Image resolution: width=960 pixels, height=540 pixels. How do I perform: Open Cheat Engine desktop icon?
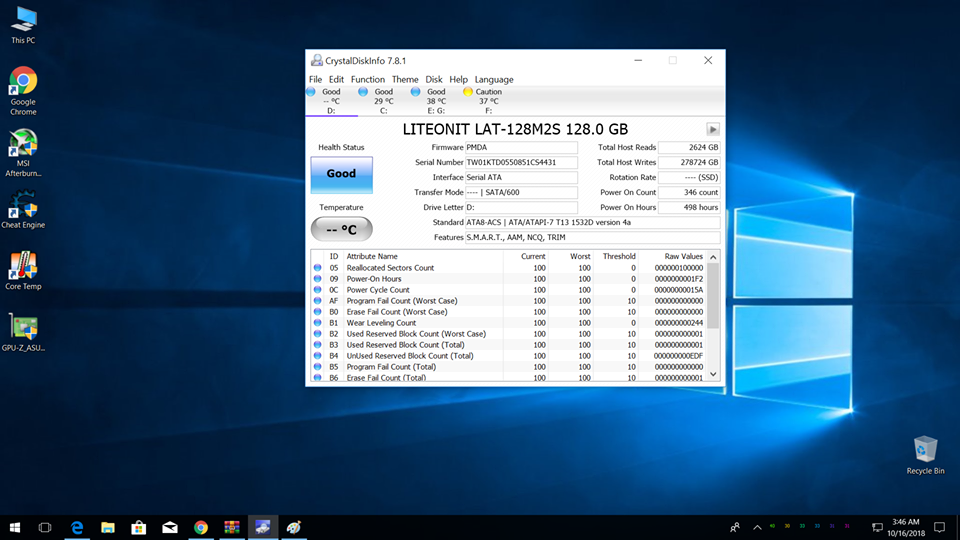[23, 207]
